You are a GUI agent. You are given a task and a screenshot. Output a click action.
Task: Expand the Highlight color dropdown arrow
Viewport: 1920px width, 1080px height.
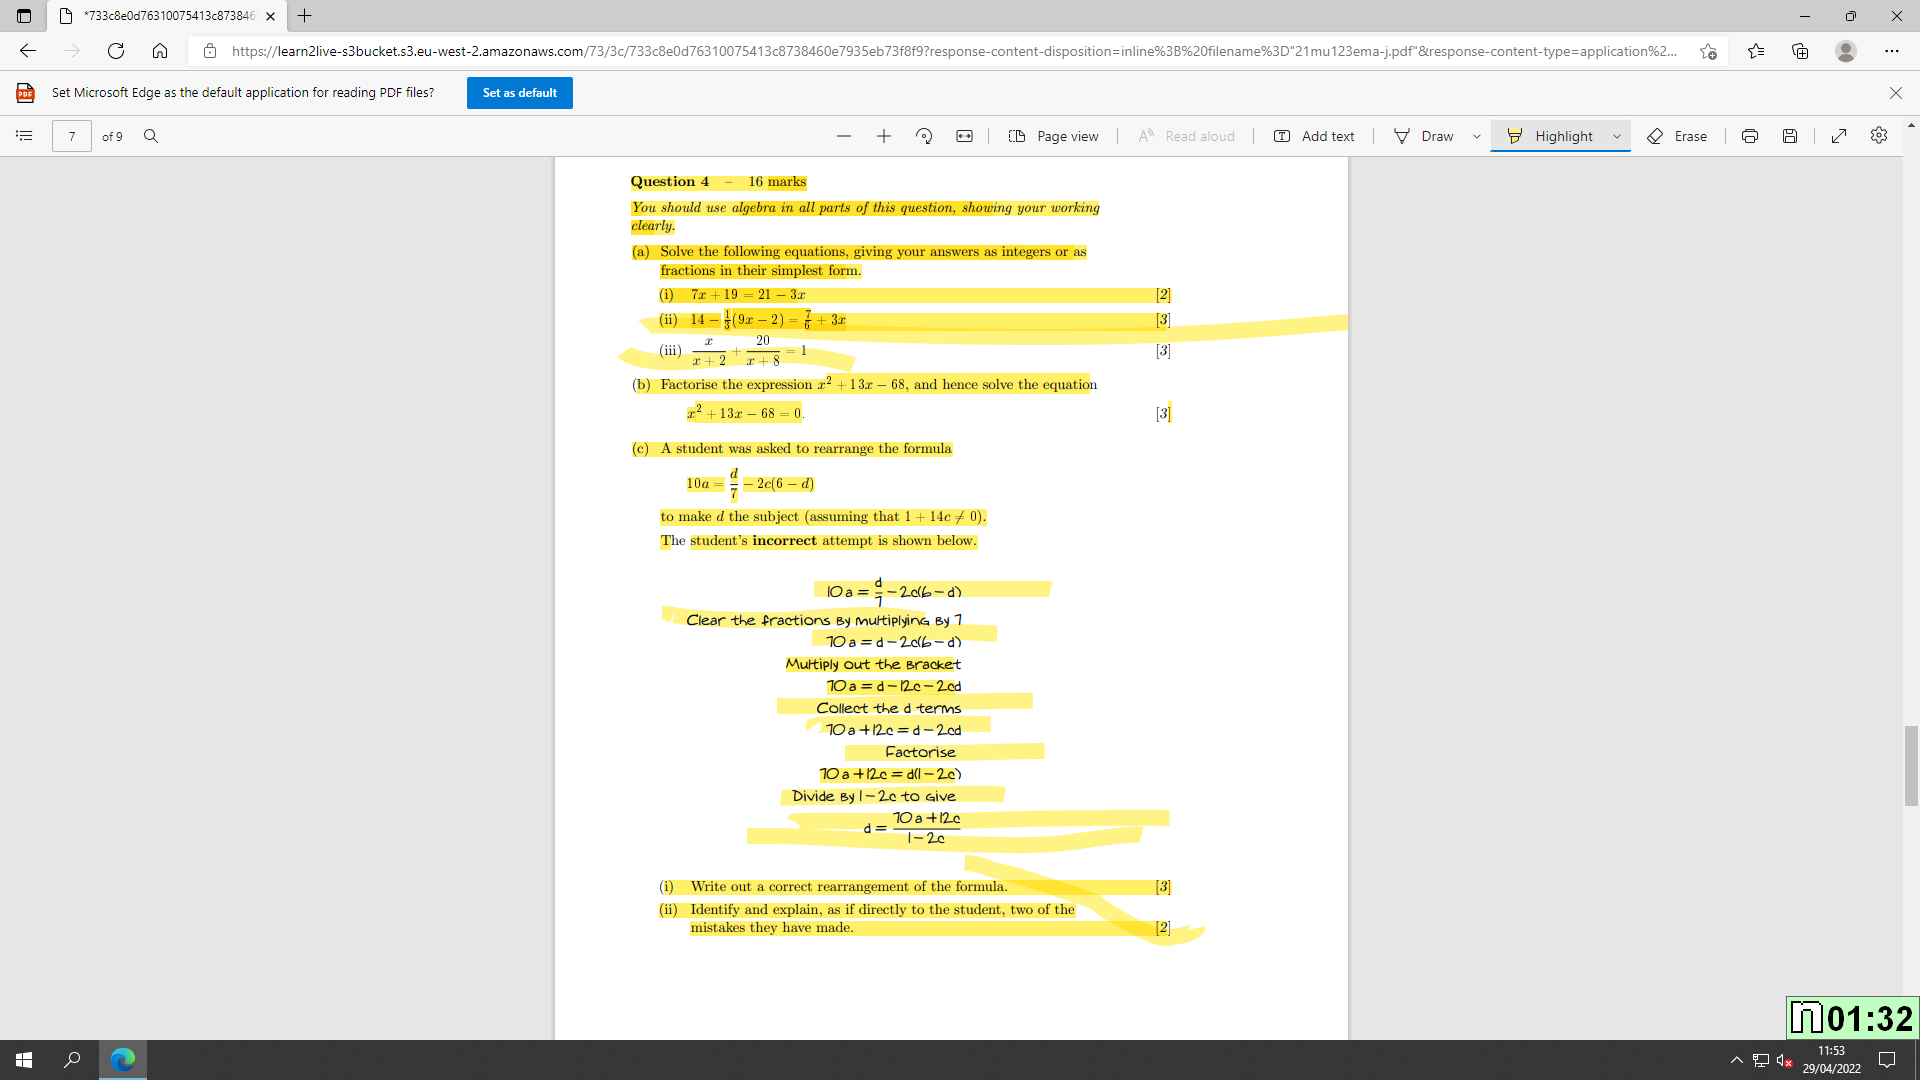[x=1617, y=136]
